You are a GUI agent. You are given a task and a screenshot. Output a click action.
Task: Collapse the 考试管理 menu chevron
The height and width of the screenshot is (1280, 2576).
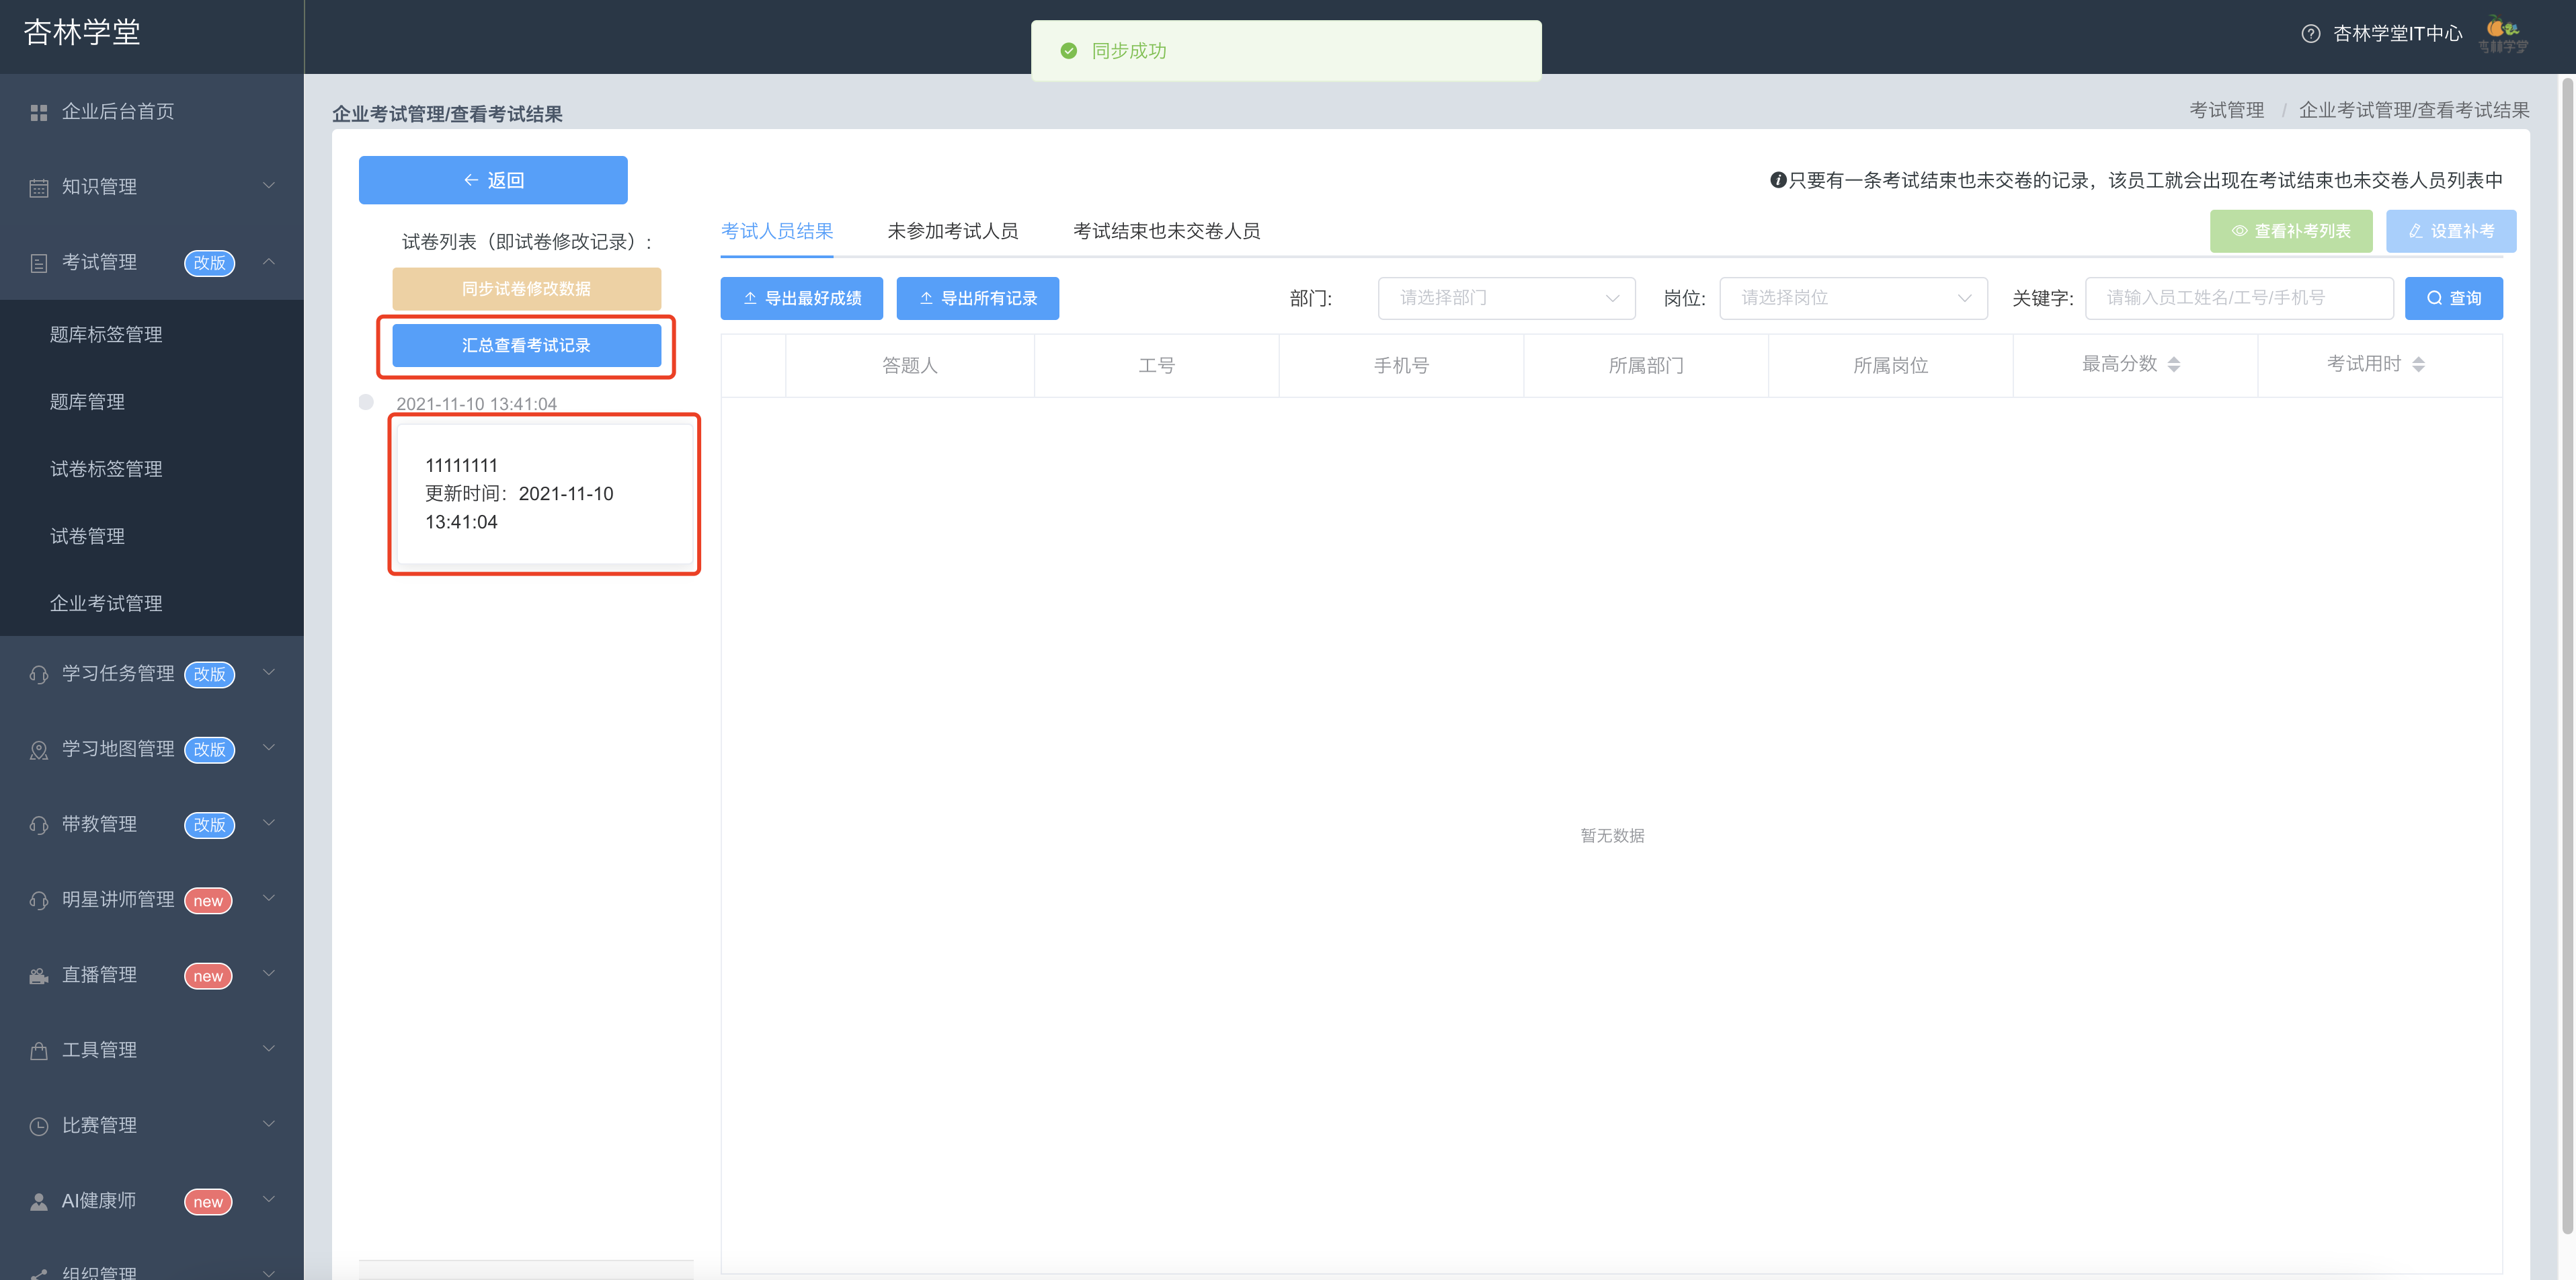[x=268, y=262]
